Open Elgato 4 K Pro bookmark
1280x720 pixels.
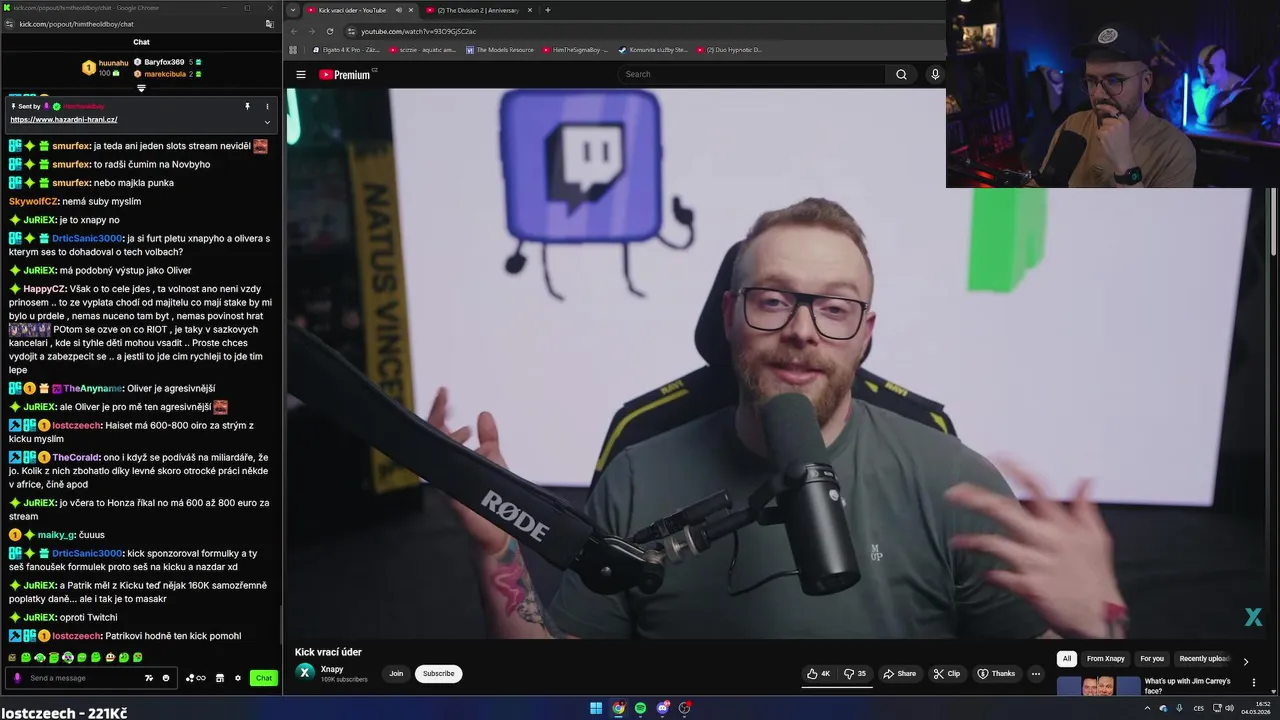[x=346, y=49]
